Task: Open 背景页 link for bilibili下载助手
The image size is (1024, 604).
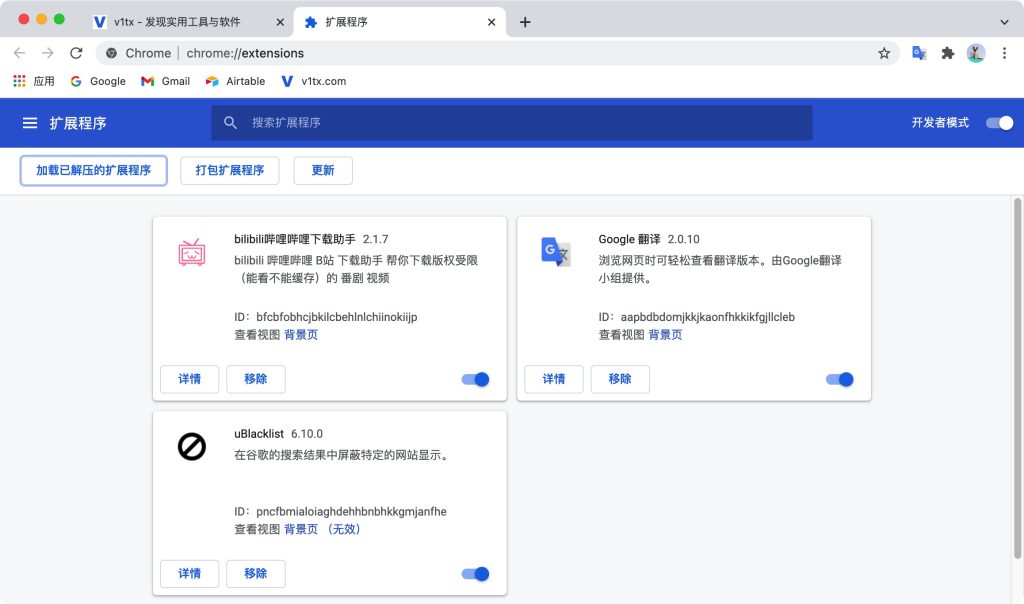Action: click(x=301, y=335)
